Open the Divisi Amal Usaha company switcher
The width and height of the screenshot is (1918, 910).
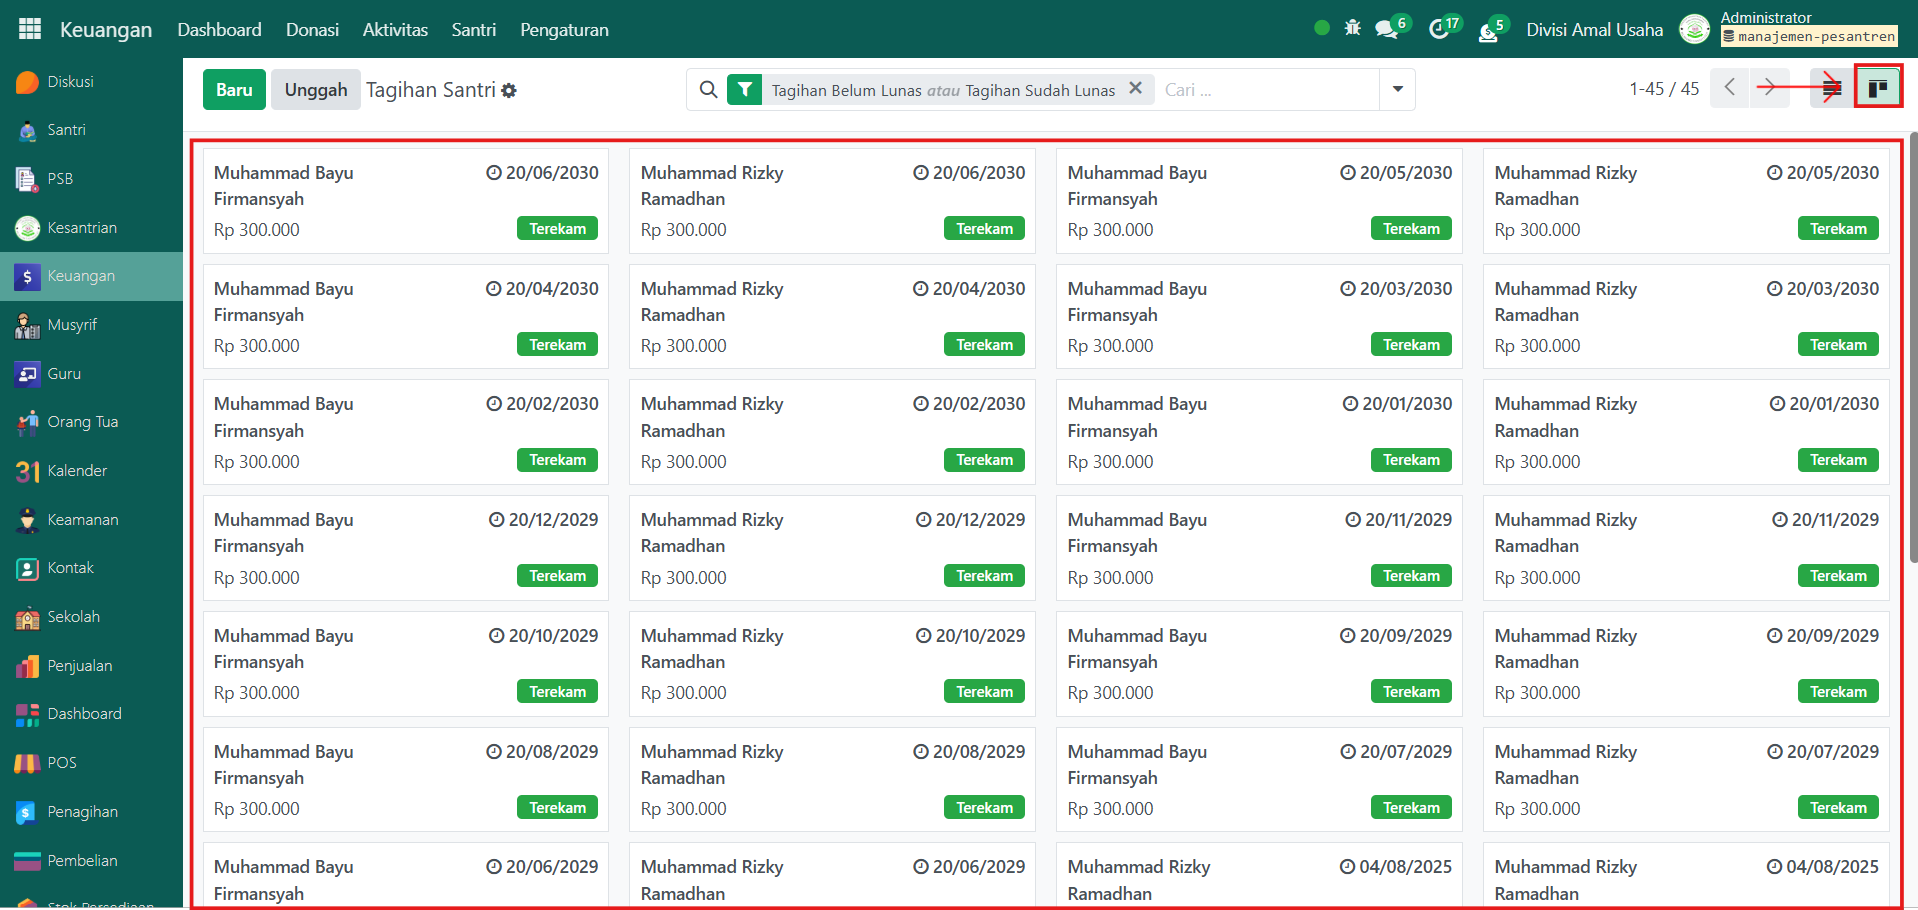tap(1594, 30)
